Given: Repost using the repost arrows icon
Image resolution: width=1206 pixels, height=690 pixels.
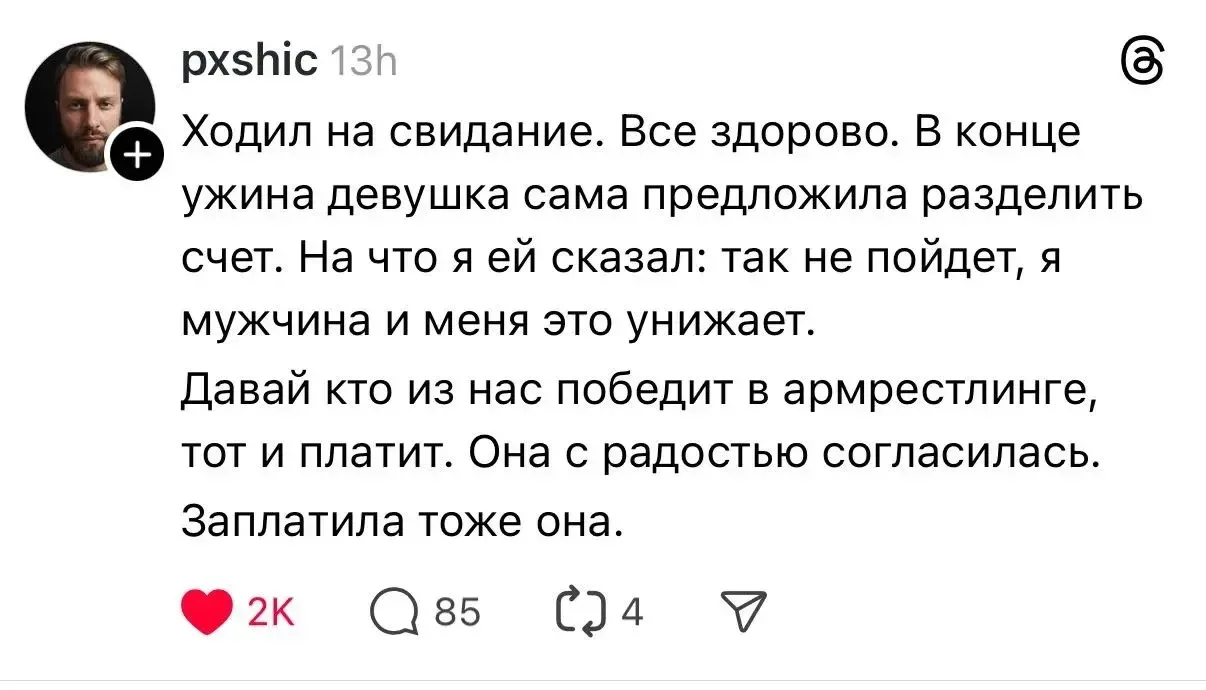Looking at the screenshot, I should tap(586, 611).
